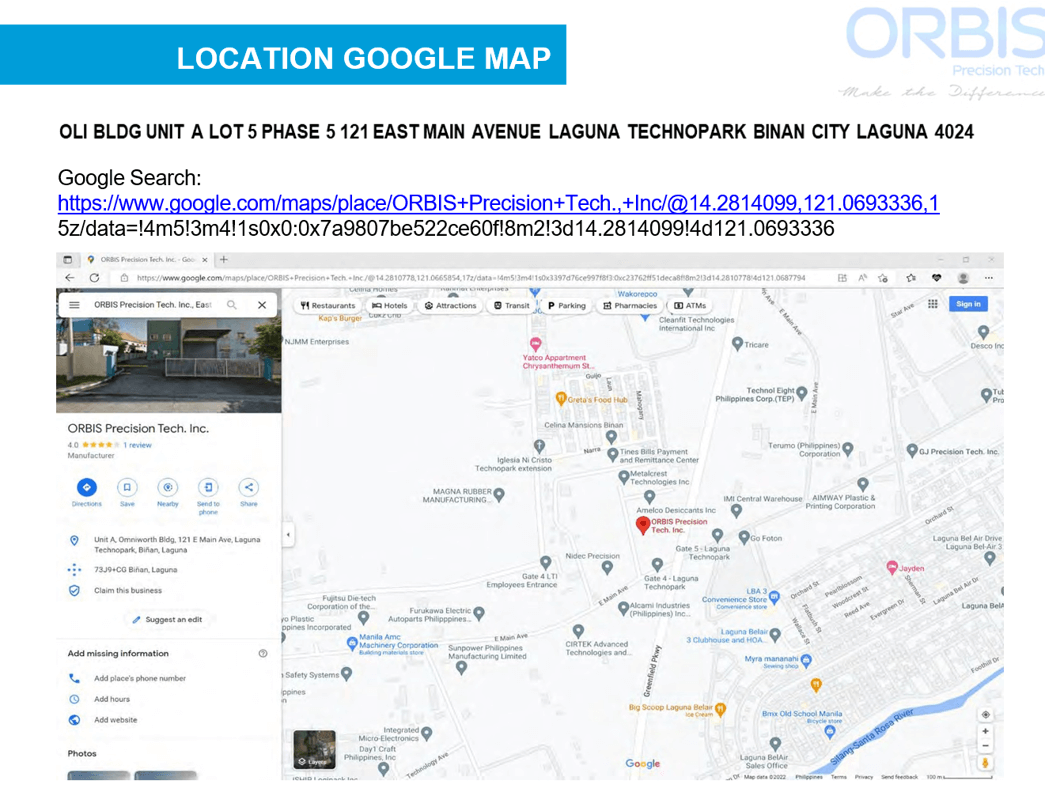
Task: Select the Hotels filter chip
Action: 389,306
